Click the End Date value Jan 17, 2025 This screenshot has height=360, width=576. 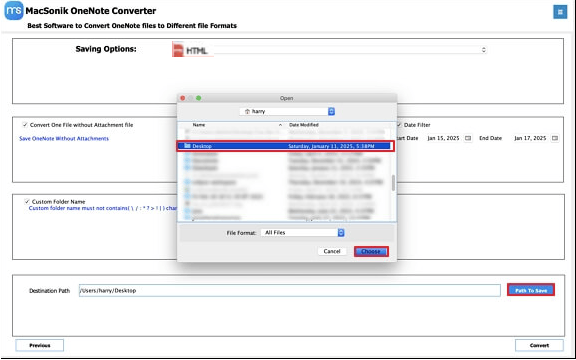(x=530, y=138)
